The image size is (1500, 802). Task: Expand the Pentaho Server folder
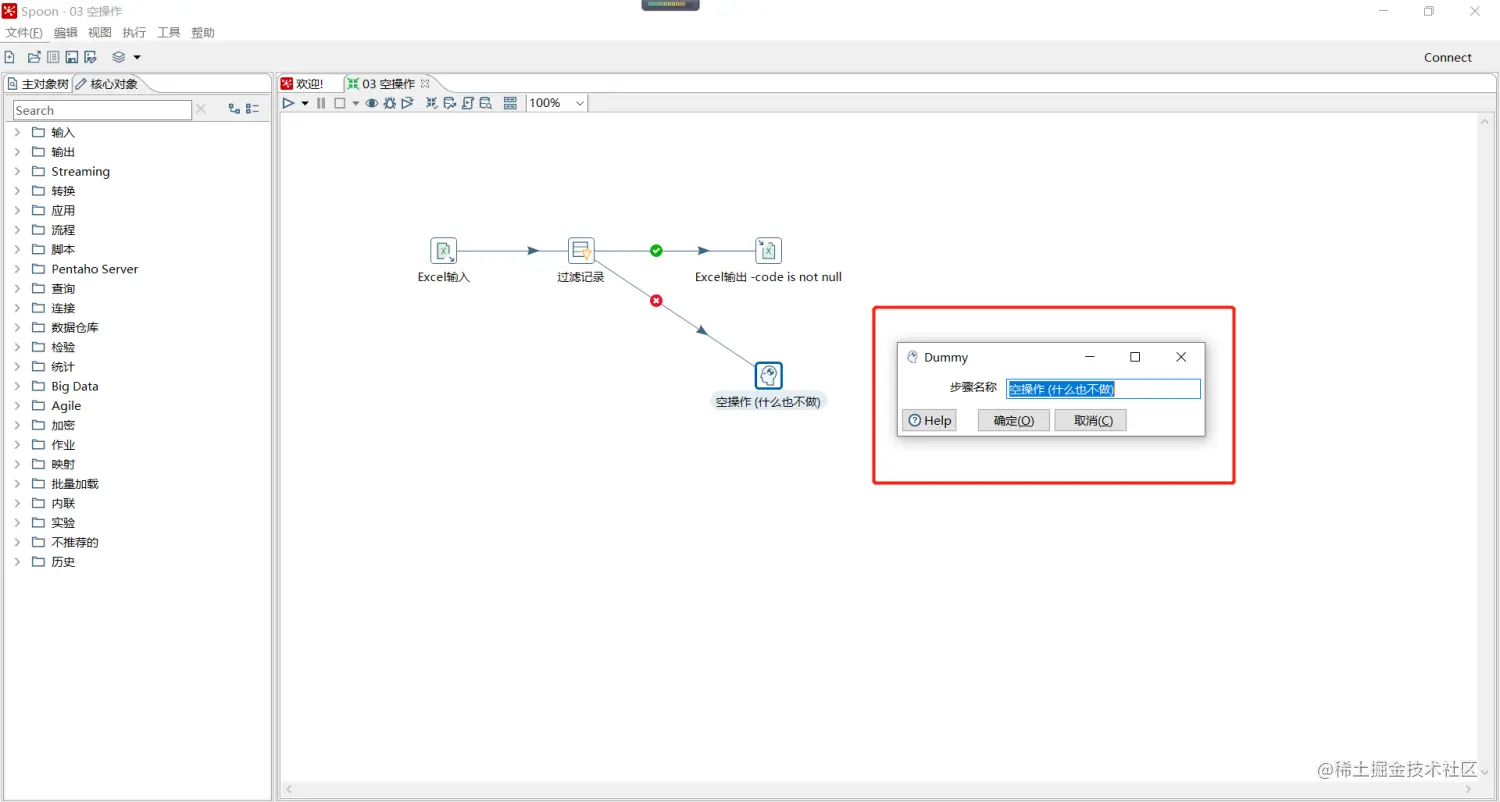pyautogui.click(x=17, y=269)
